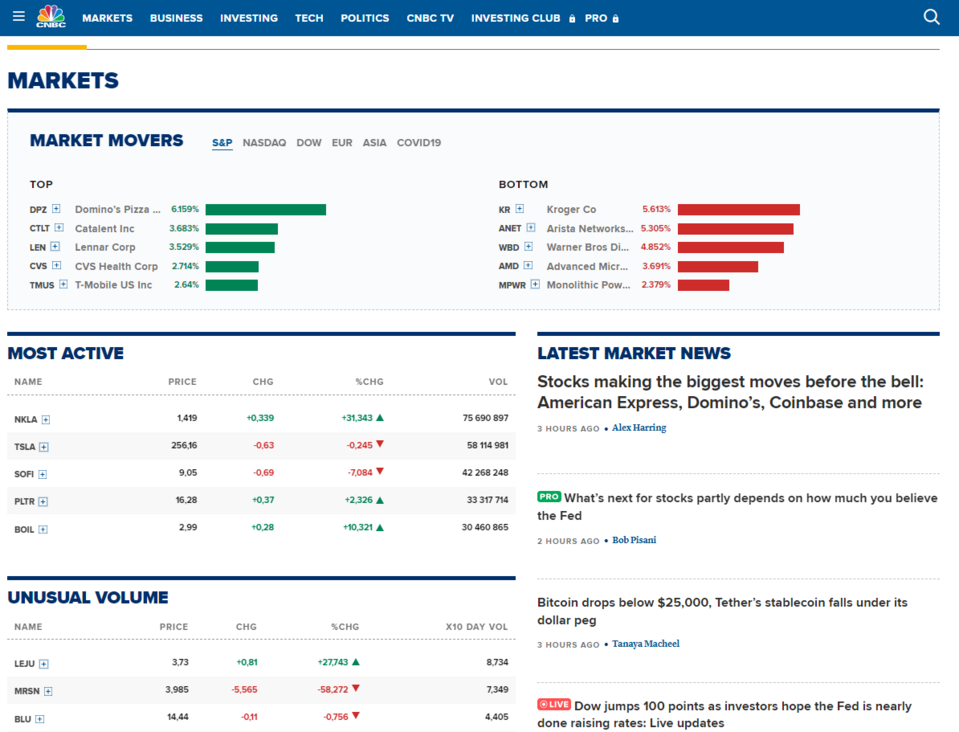The height and width of the screenshot is (732, 959).
Task: Open the Investing menu item
Action: [x=249, y=18]
